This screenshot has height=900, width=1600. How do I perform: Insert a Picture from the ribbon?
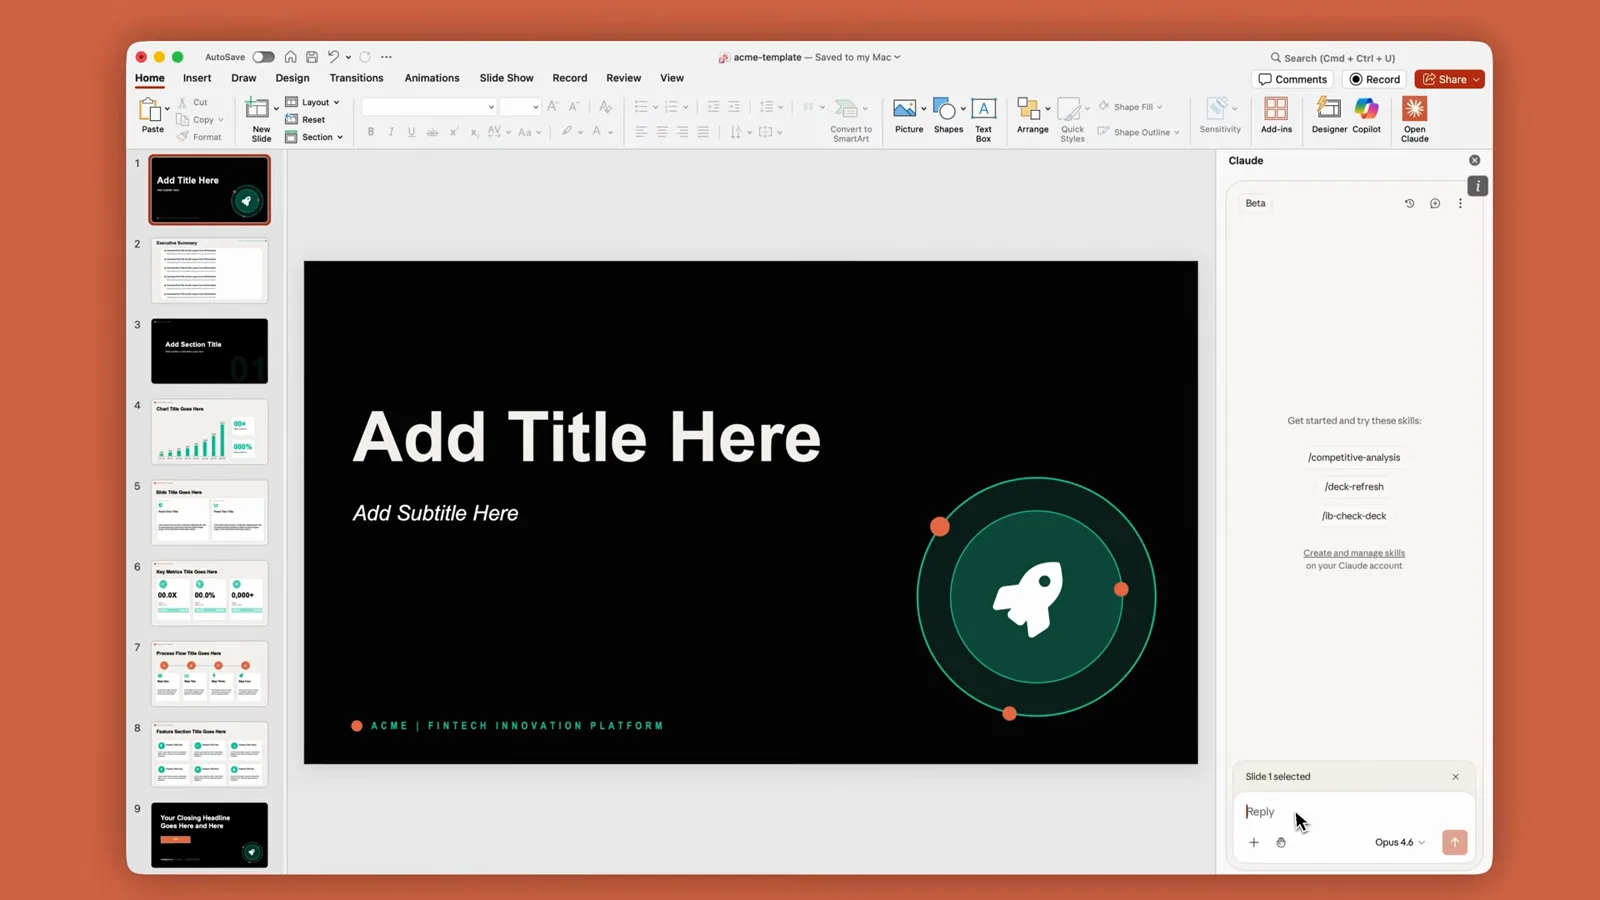point(909,115)
